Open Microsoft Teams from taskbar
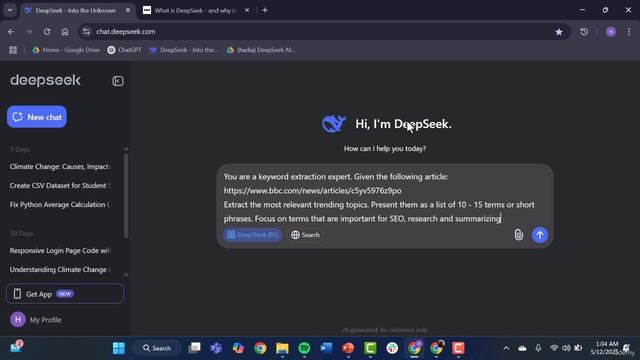The width and height of the screenshot is (640, 360). point(216,348)
